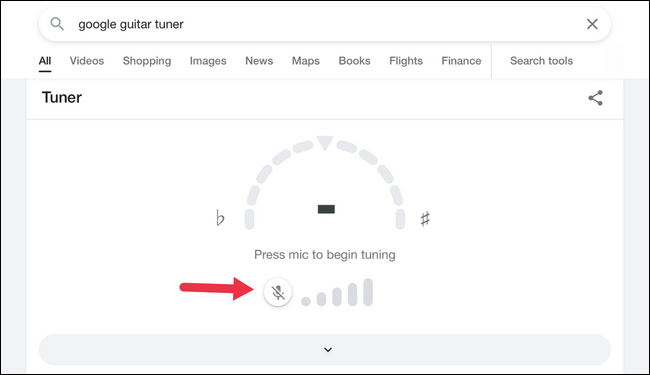Screen dimensions: 650x375
Task: Go to the Maps tab
Action: 306,61
